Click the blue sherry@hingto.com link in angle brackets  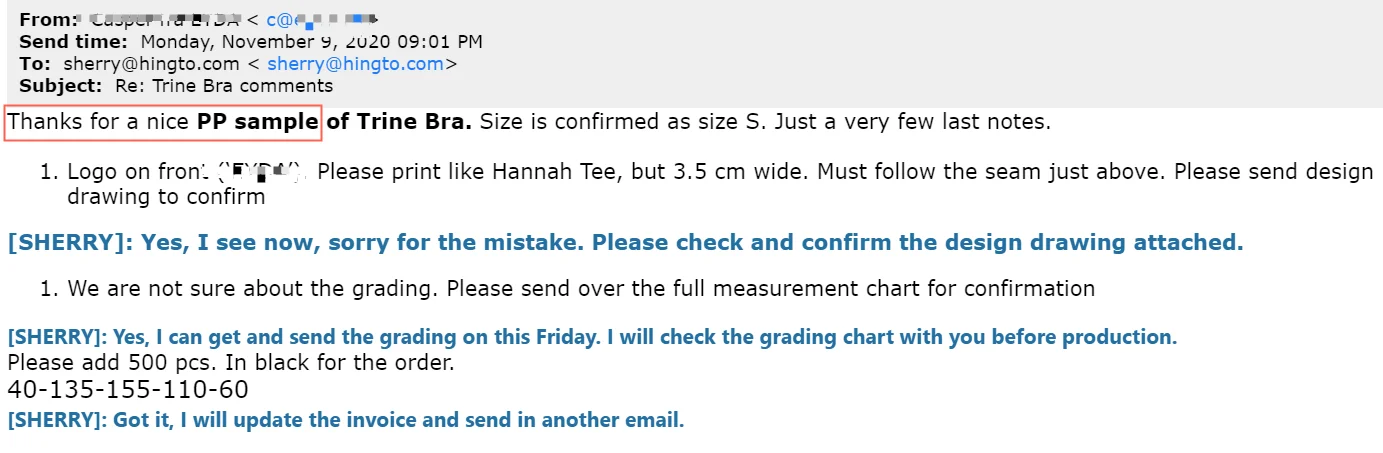(x=354, y=64)
